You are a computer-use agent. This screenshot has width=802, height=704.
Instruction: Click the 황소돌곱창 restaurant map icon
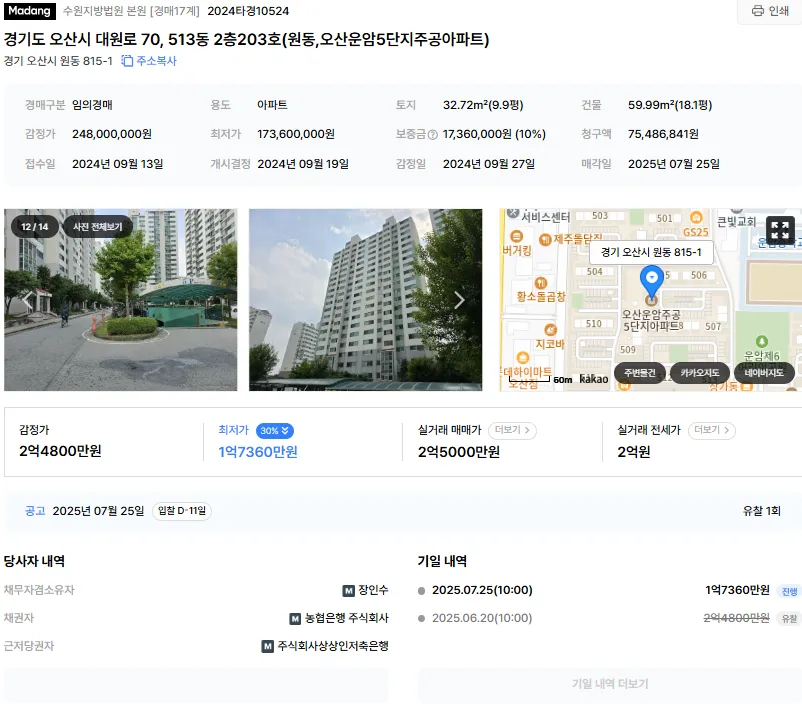541,283
